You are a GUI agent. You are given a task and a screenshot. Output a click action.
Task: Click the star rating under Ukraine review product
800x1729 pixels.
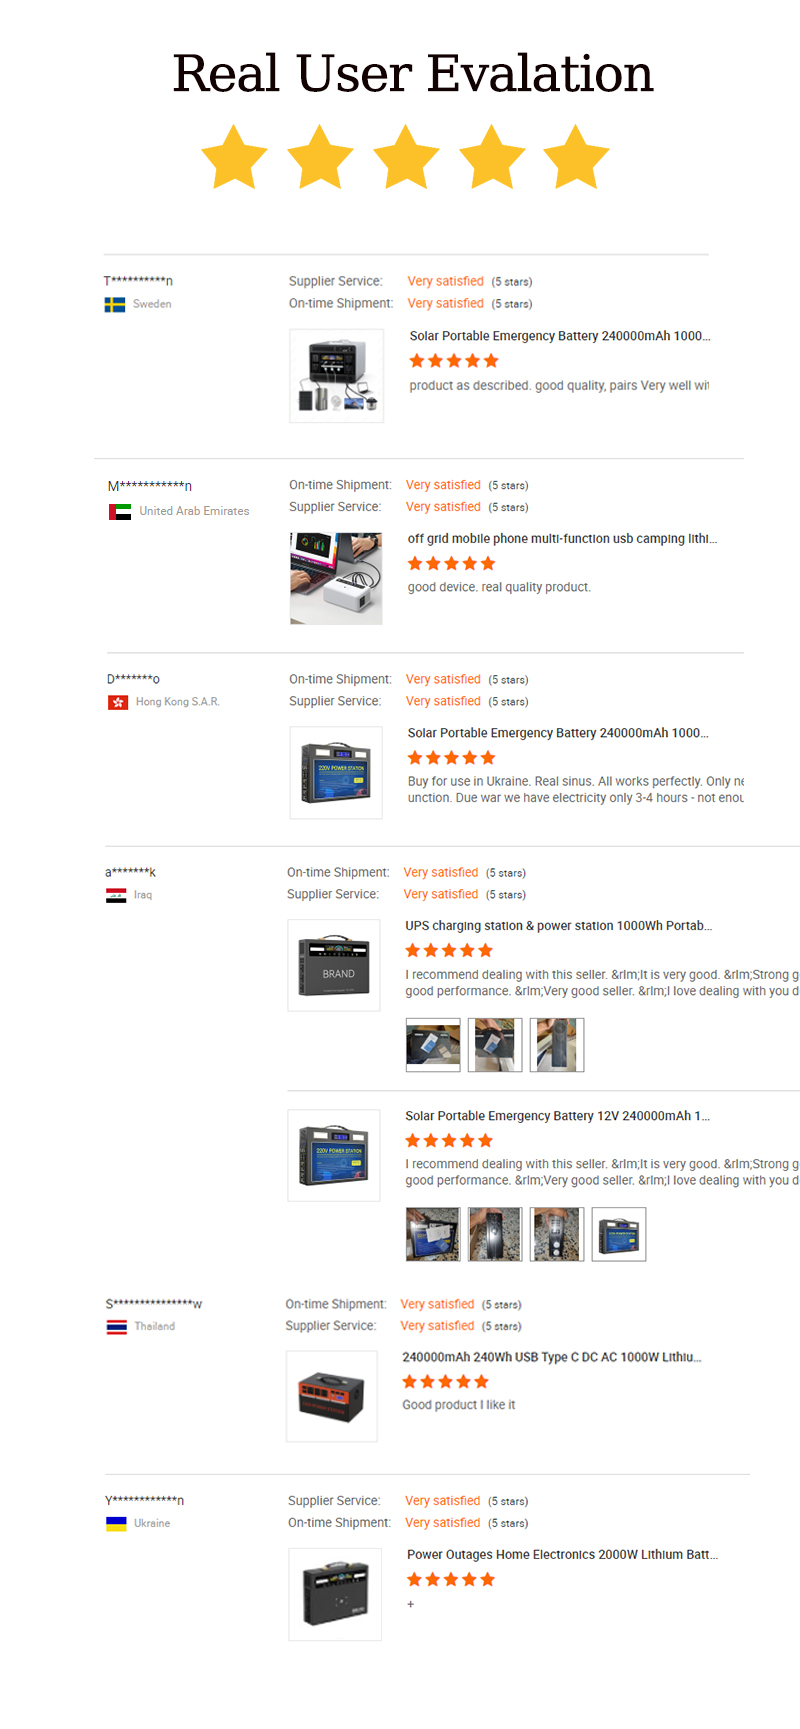click(451, 1580)
